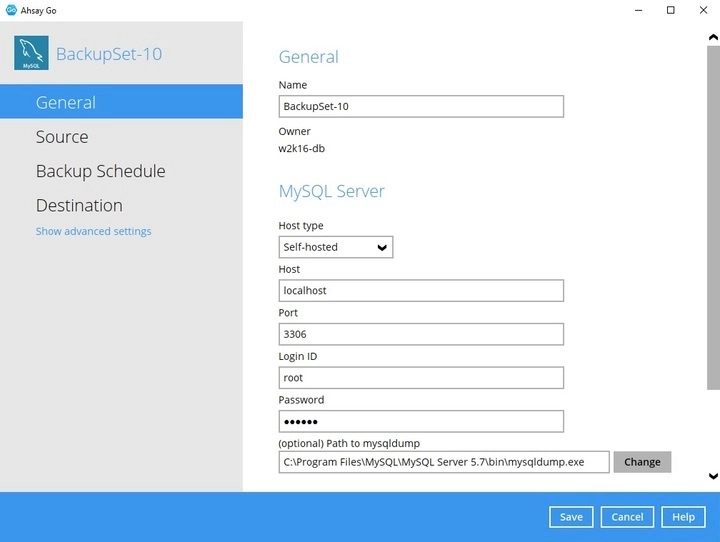Click the Login ID field with root
The width and height of the screenshot is (720, 542).
tap(421, 378)
